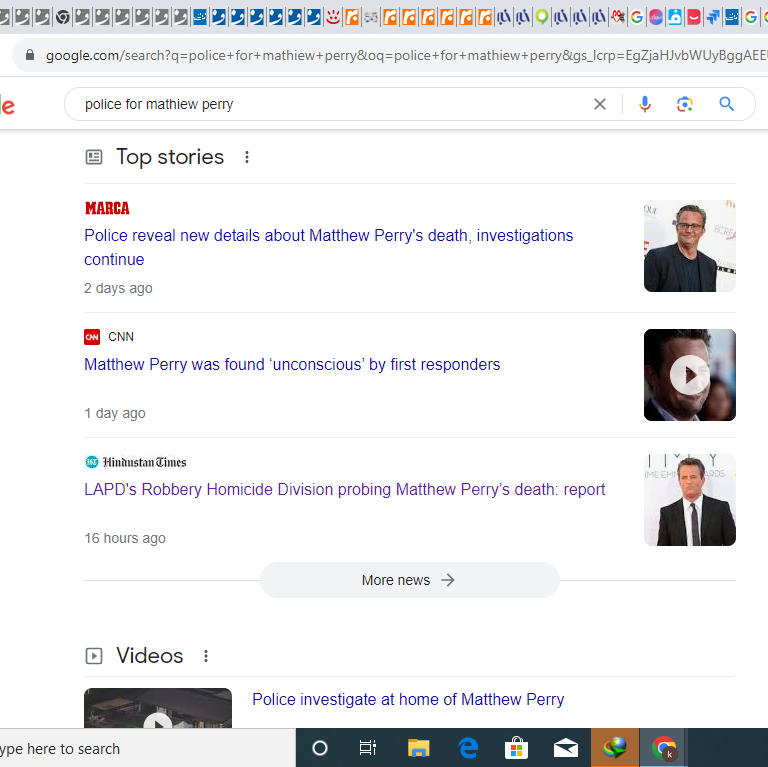The image size is (768, 767).
Task: Open 'Police investigate at home' video link
Action: tap(408, 700)
